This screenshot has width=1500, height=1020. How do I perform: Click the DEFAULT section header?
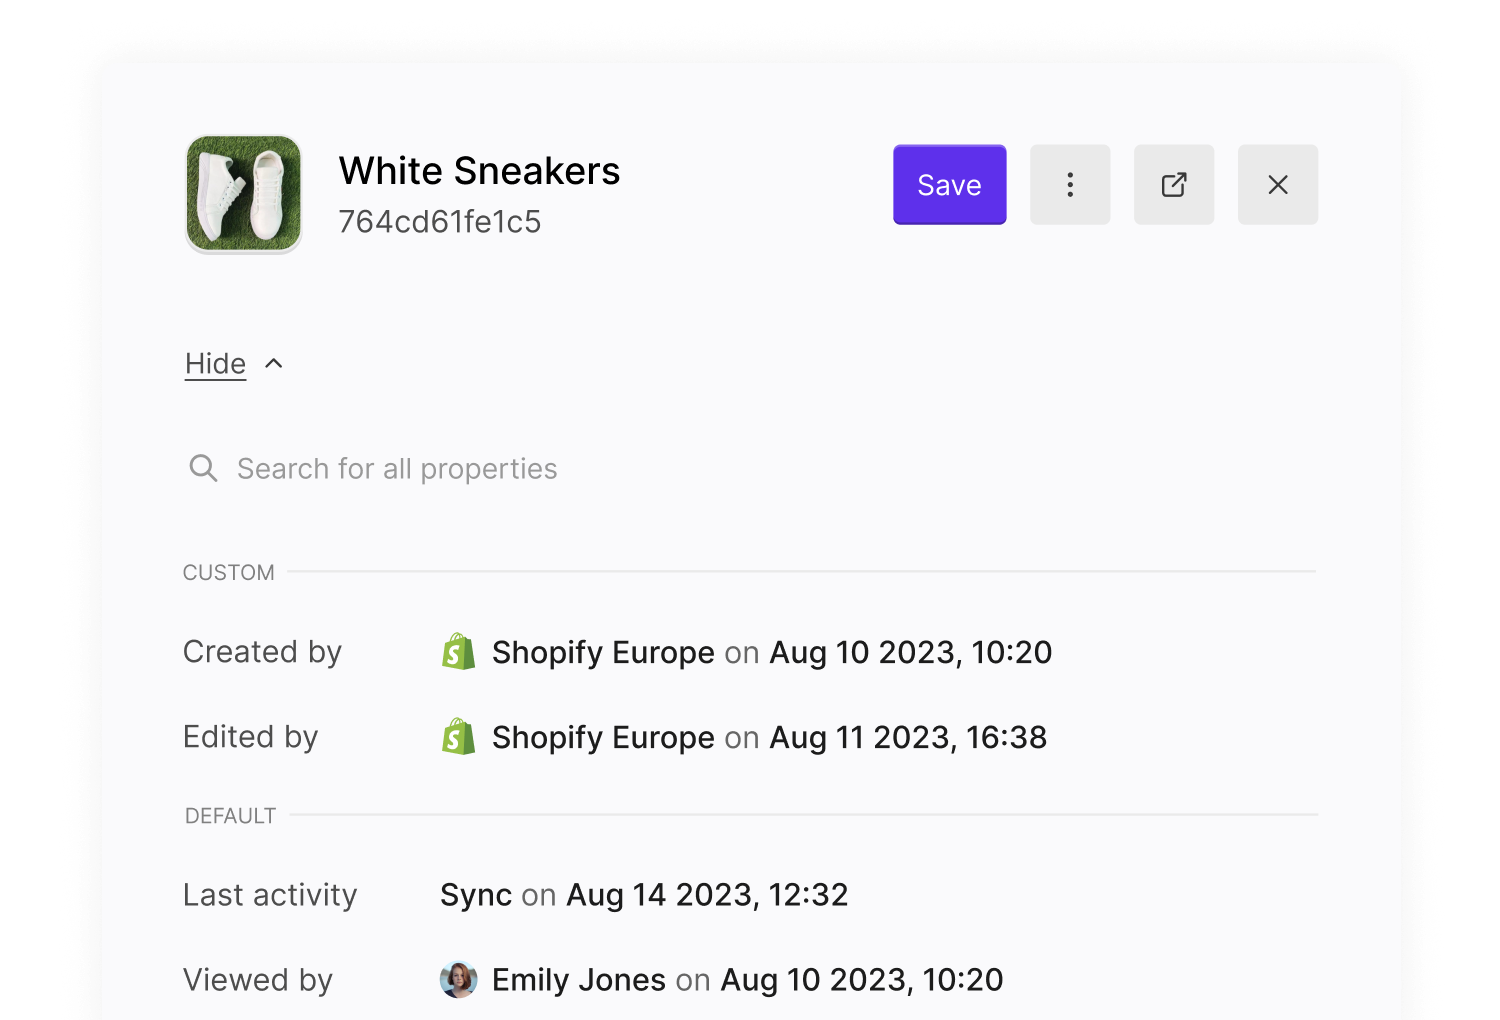pos(230,816)
